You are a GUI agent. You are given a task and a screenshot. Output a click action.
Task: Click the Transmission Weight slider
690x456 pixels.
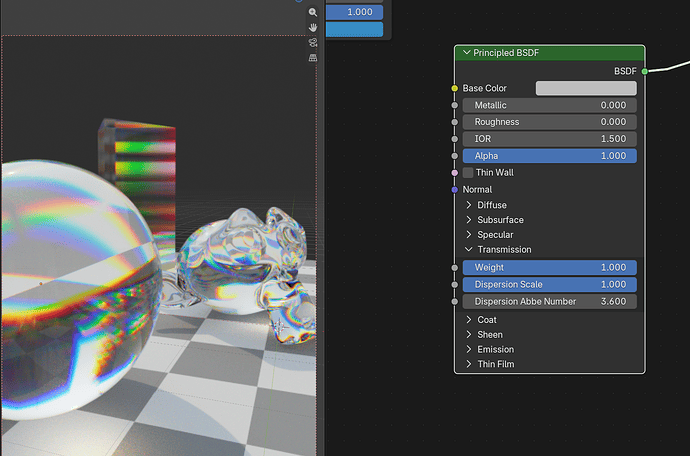(550, 268)
